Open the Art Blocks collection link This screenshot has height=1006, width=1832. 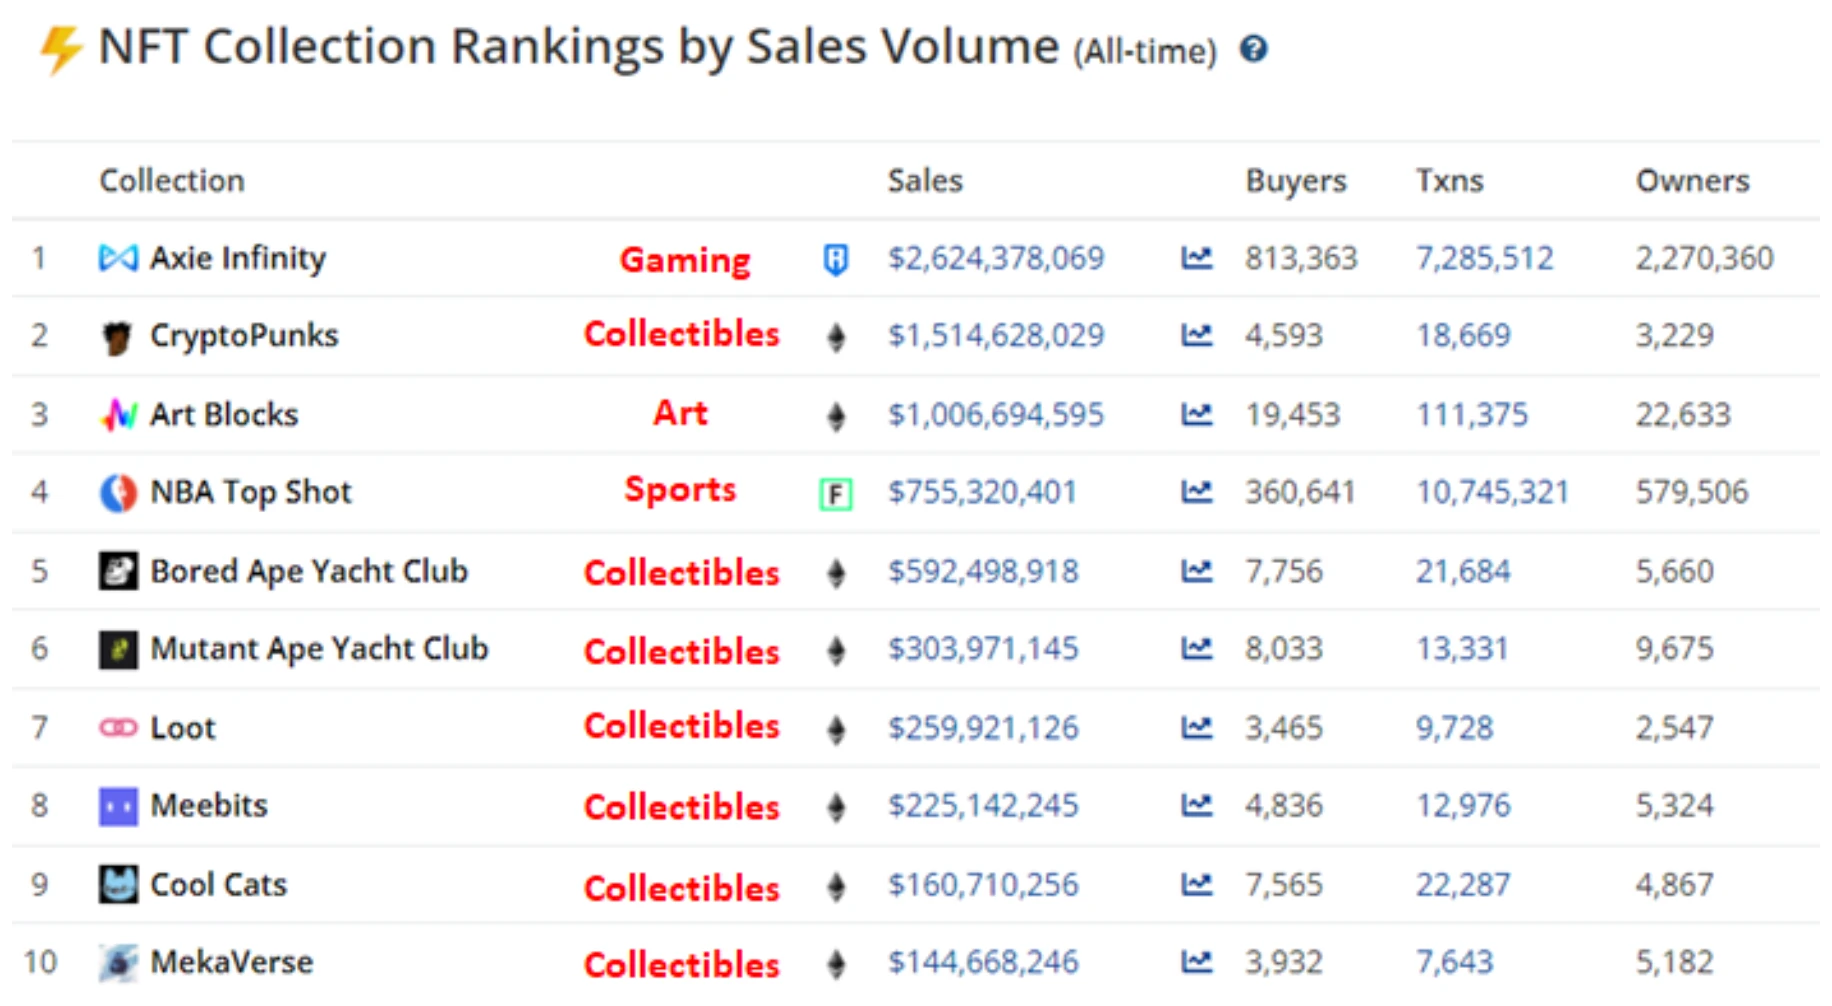pyautogui.click(x=224, y=414)
